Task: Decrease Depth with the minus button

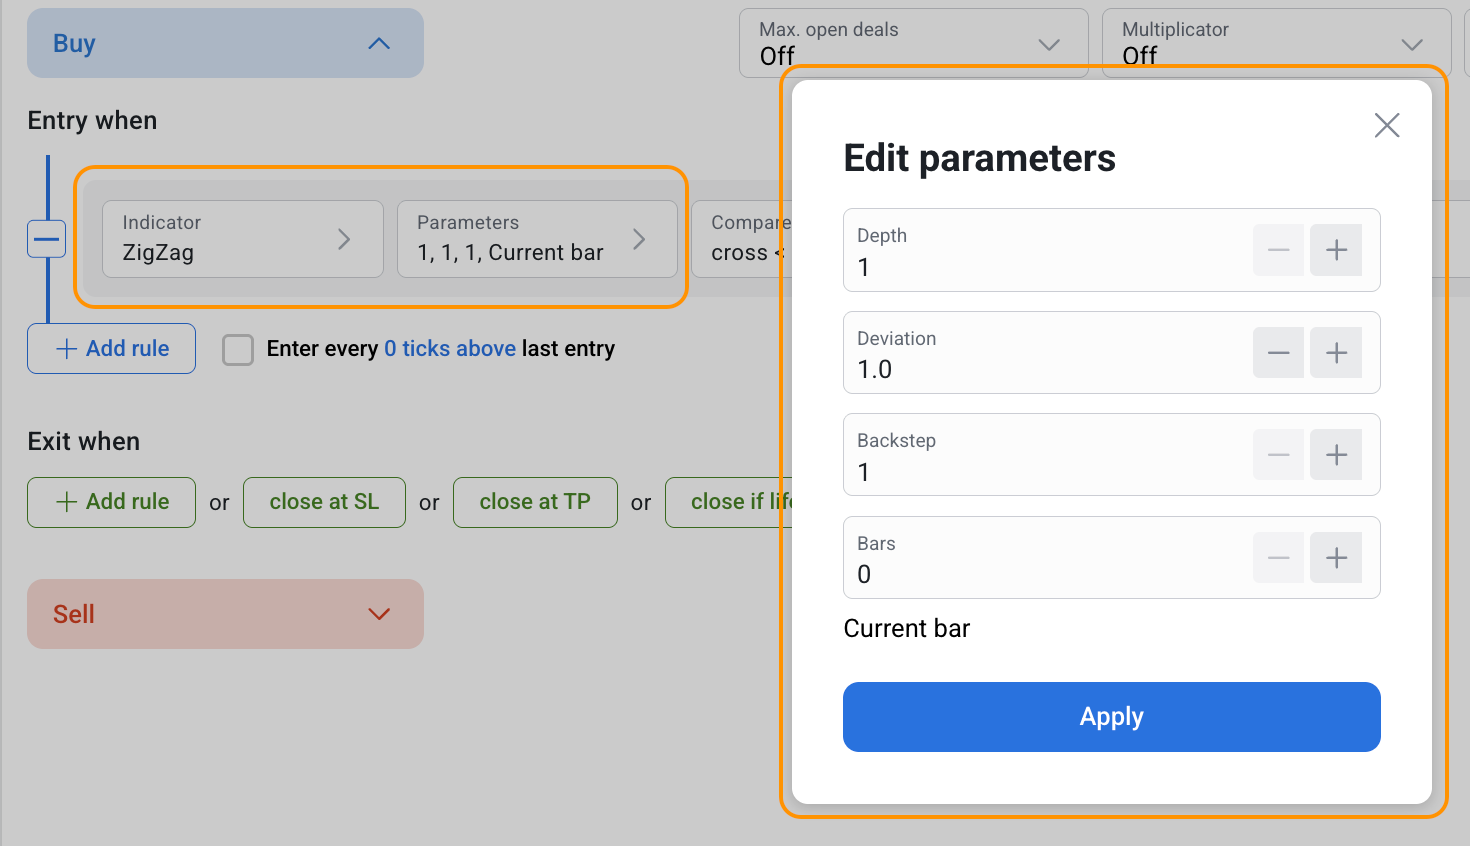Action: point(1278,250)
